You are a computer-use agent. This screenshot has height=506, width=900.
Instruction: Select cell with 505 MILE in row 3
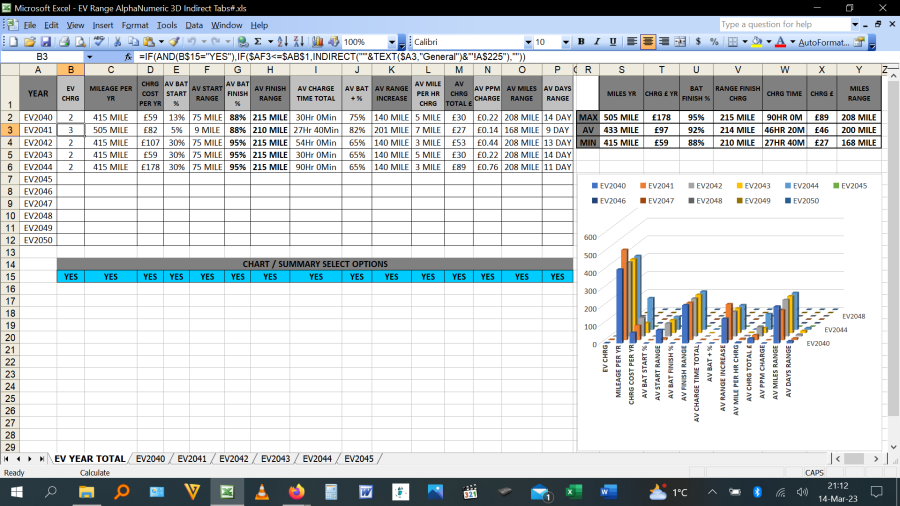pyautogui.click(x=111, y=130)
